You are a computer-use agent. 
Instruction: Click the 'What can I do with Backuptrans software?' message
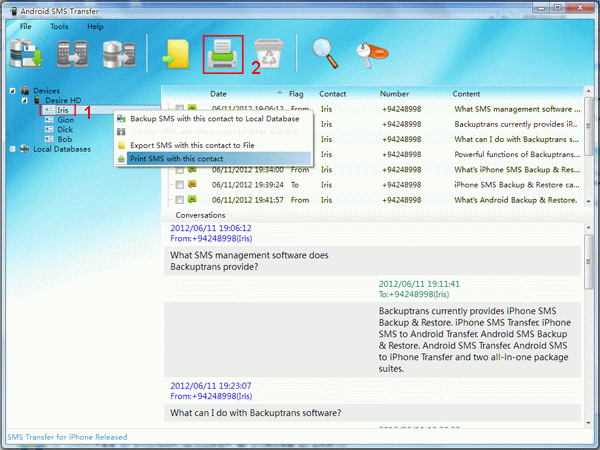(x=256, y=413)
